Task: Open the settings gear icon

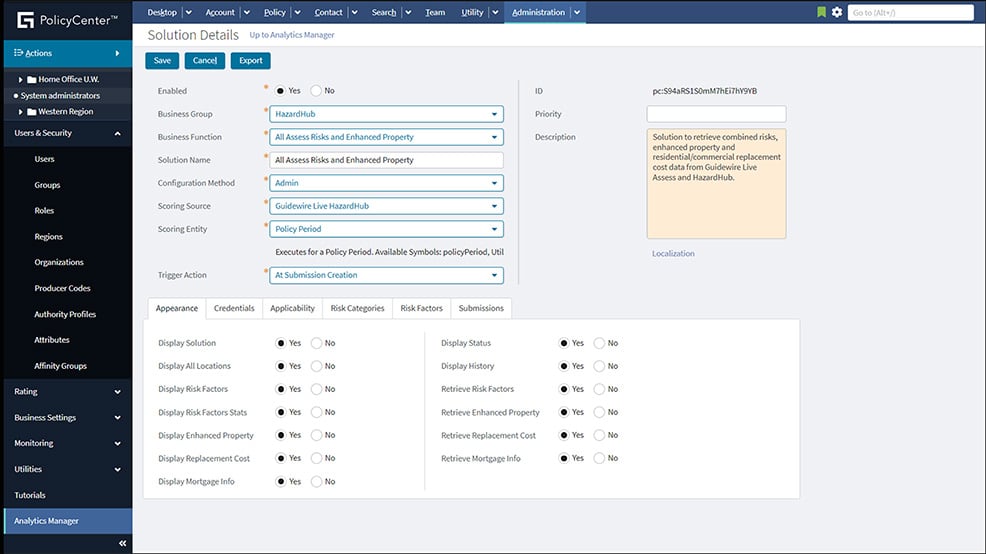Action: click(837, 12)
